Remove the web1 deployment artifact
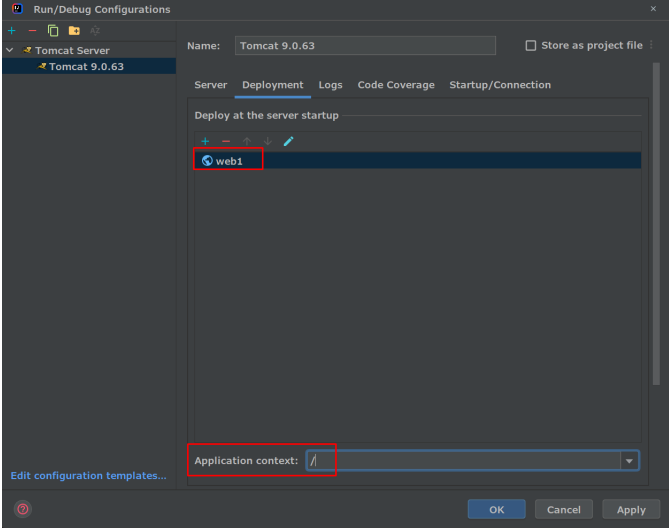 [x=226, y=141]
